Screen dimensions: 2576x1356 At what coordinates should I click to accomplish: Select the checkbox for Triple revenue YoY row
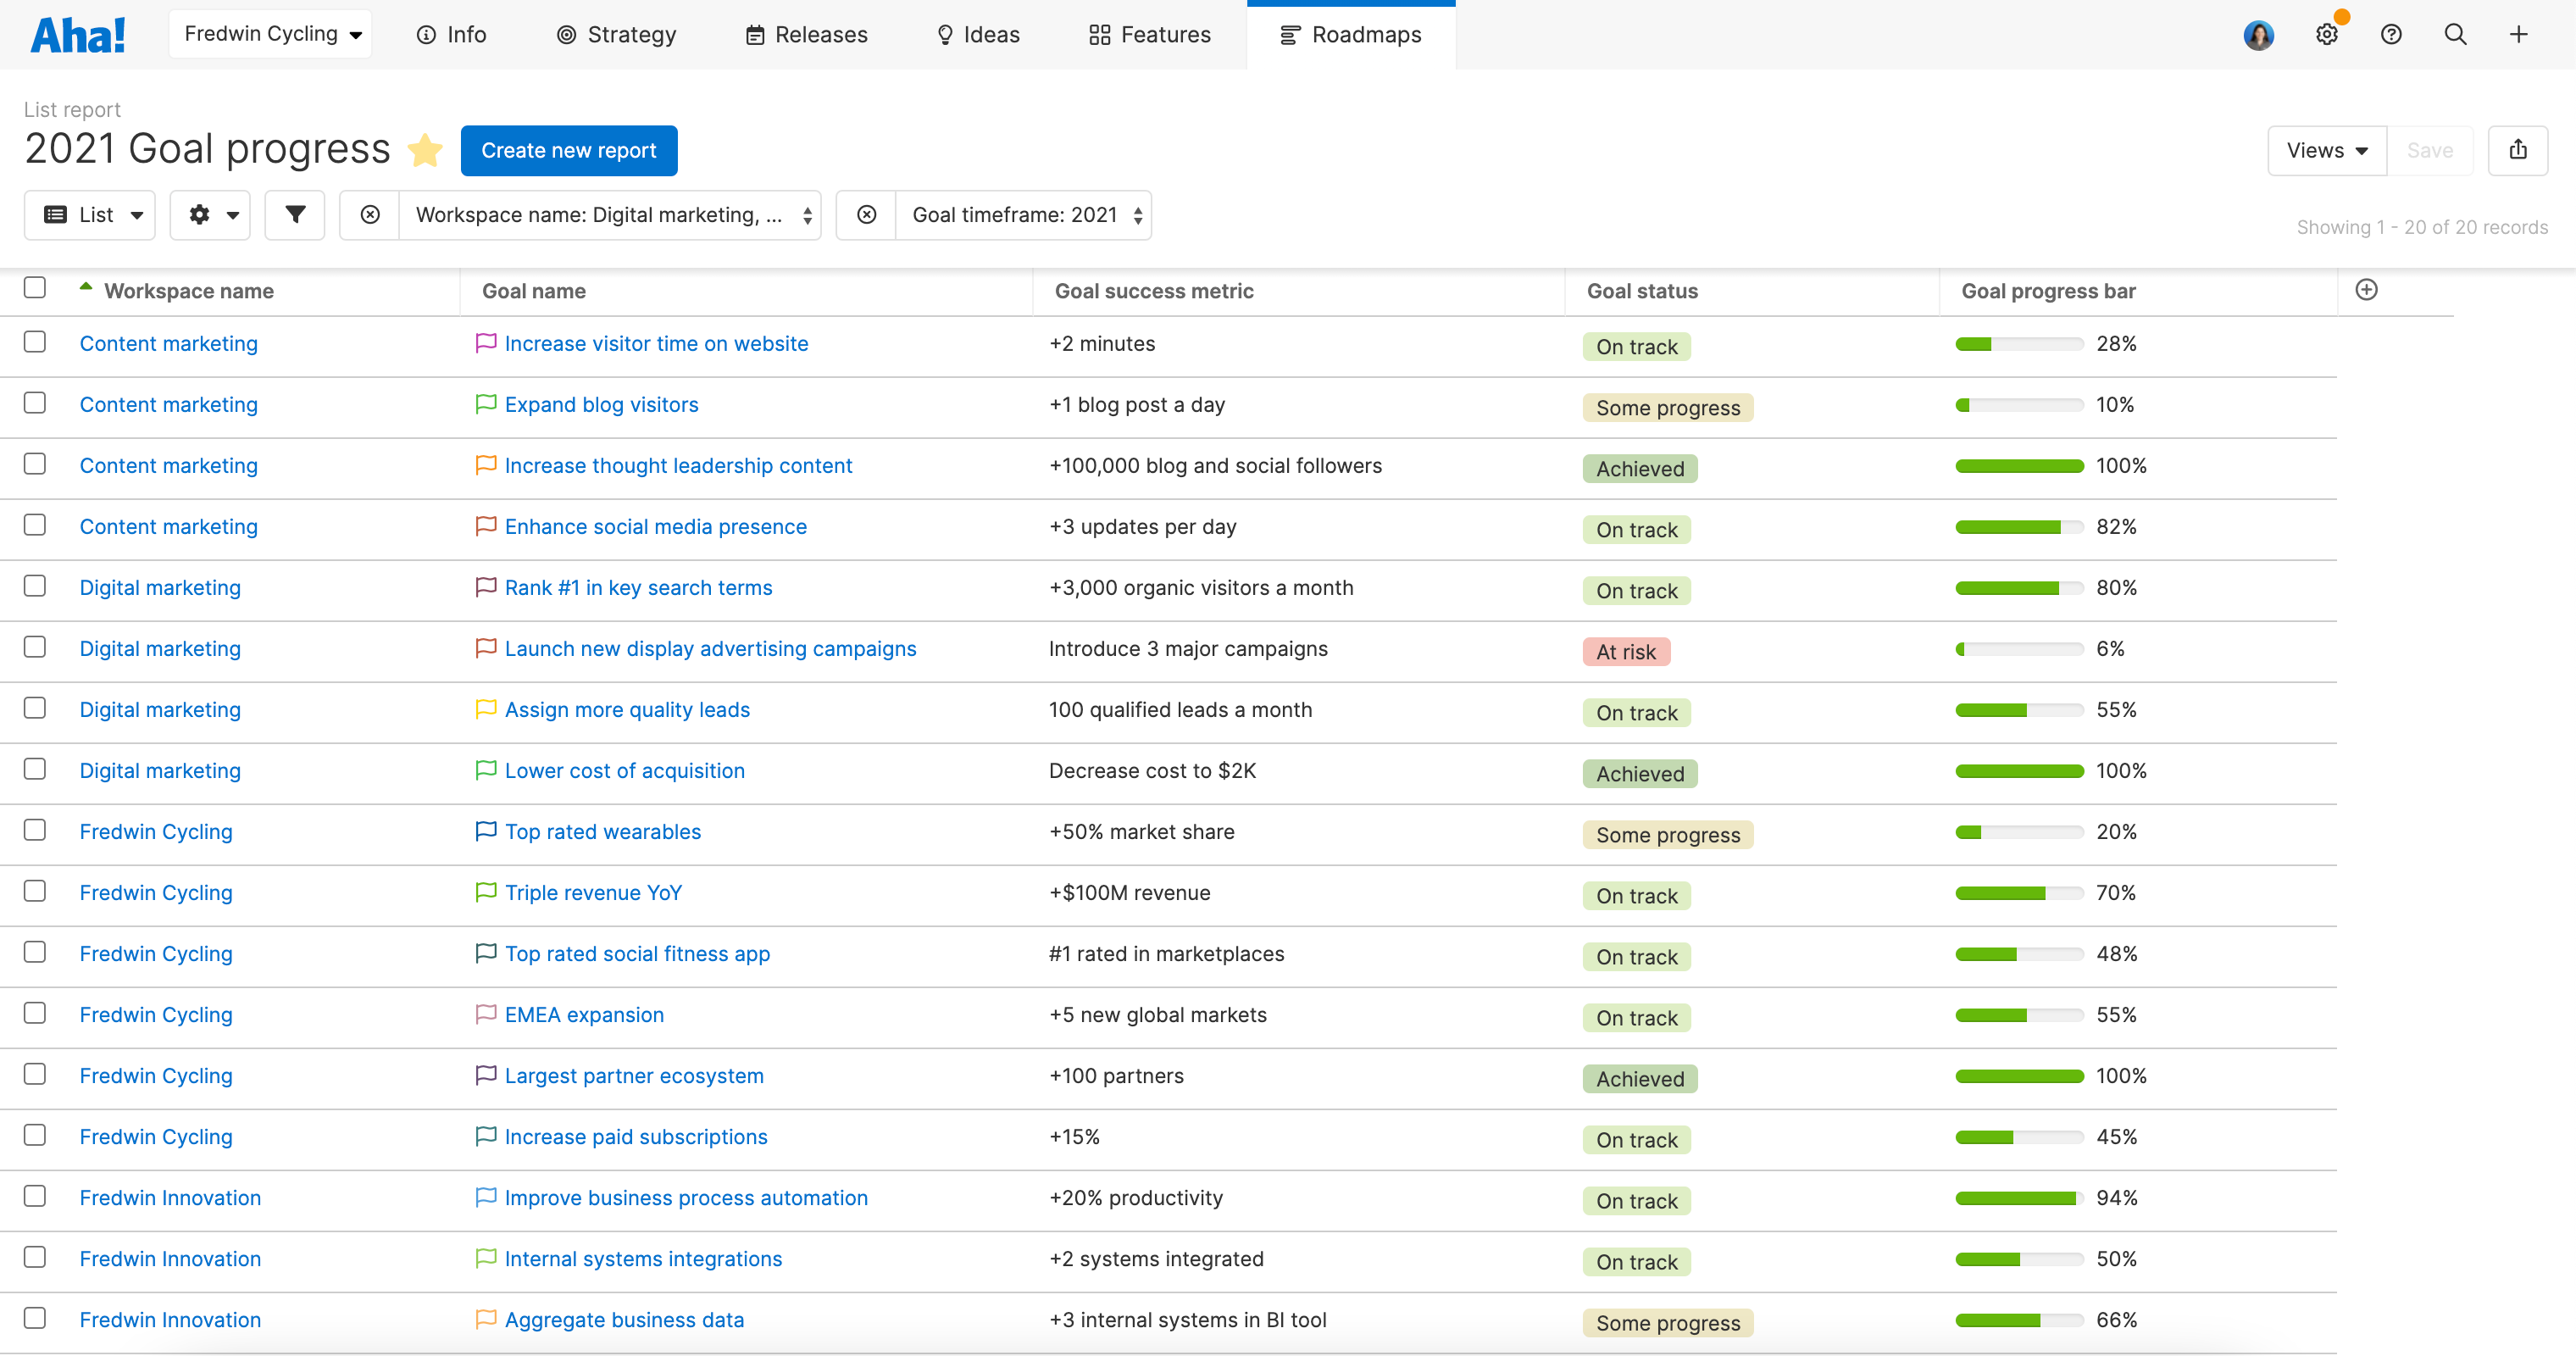[x=35, y=890]
